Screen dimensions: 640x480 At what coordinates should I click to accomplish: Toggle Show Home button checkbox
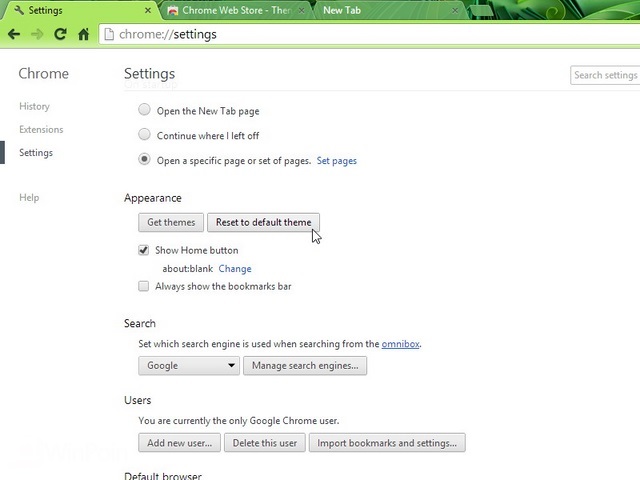[x=143, y=250]
